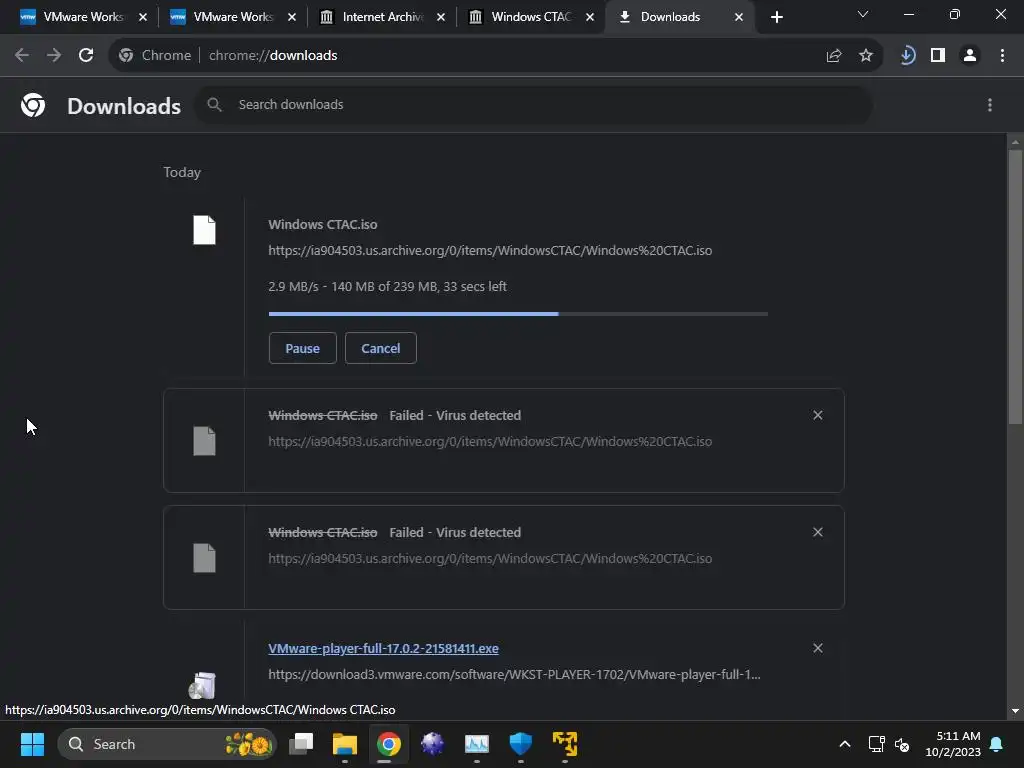Open Task View from taskbar

click(x=301, y=744)
